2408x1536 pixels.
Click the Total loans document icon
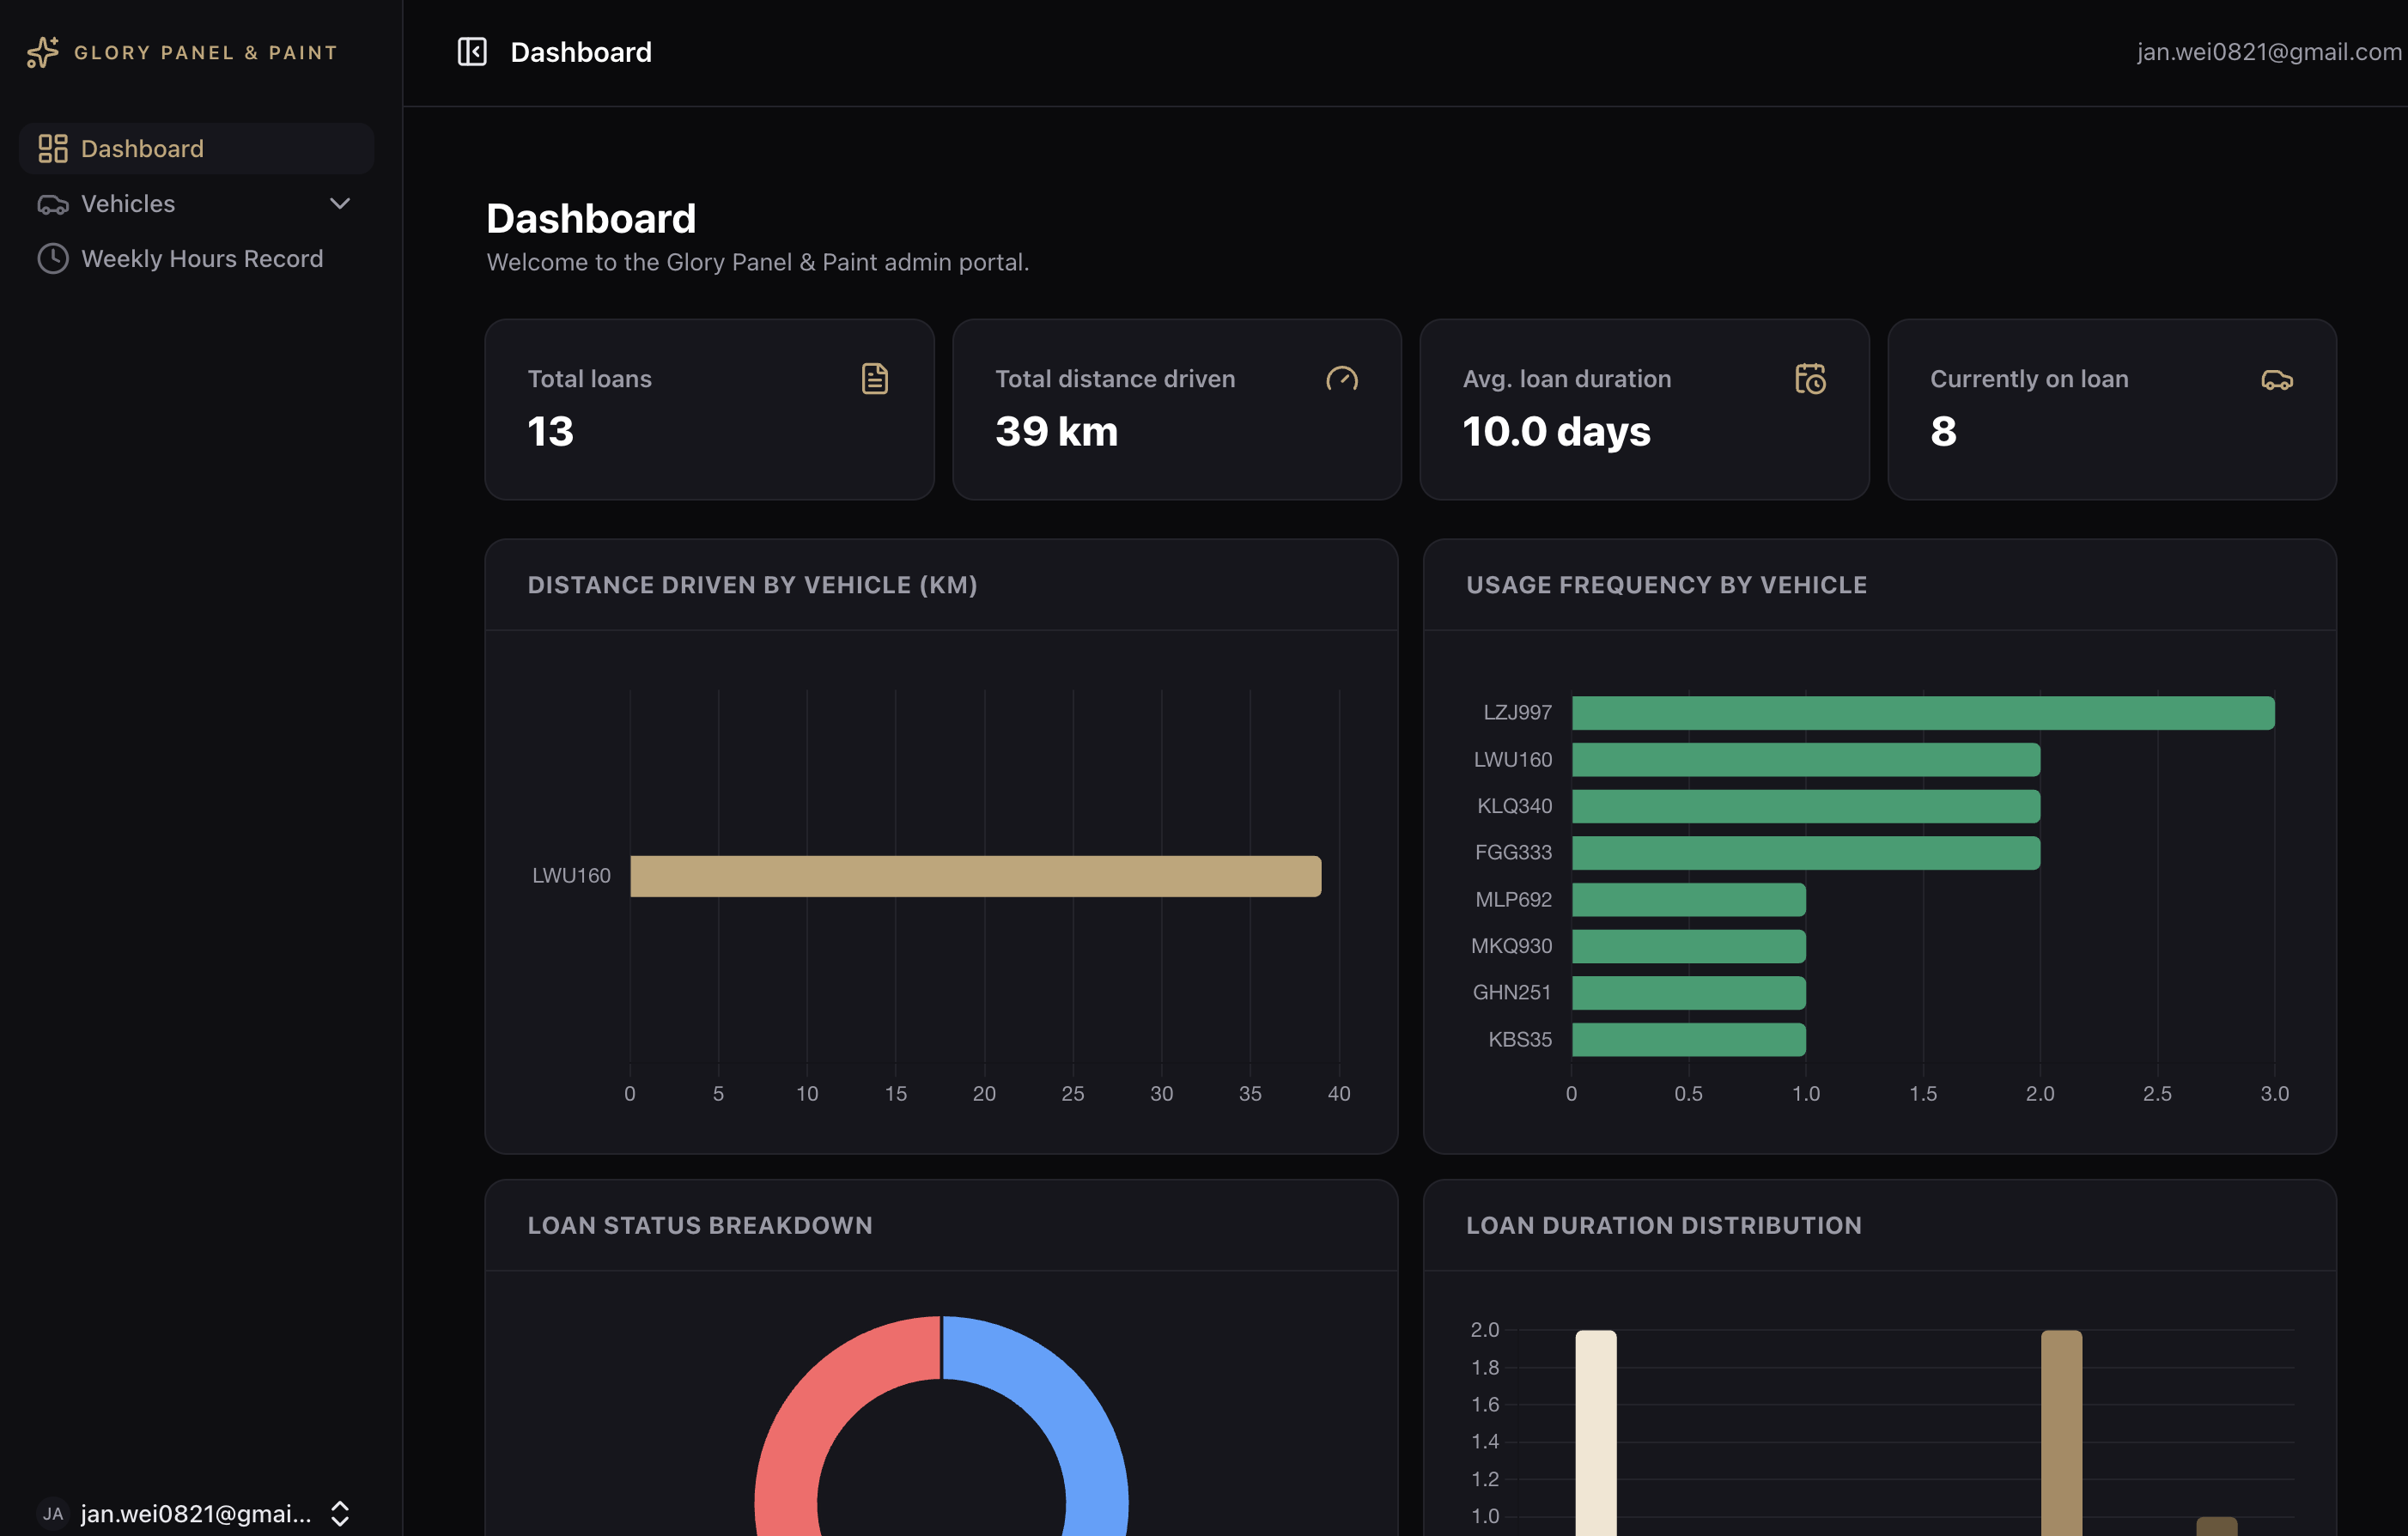875,379
